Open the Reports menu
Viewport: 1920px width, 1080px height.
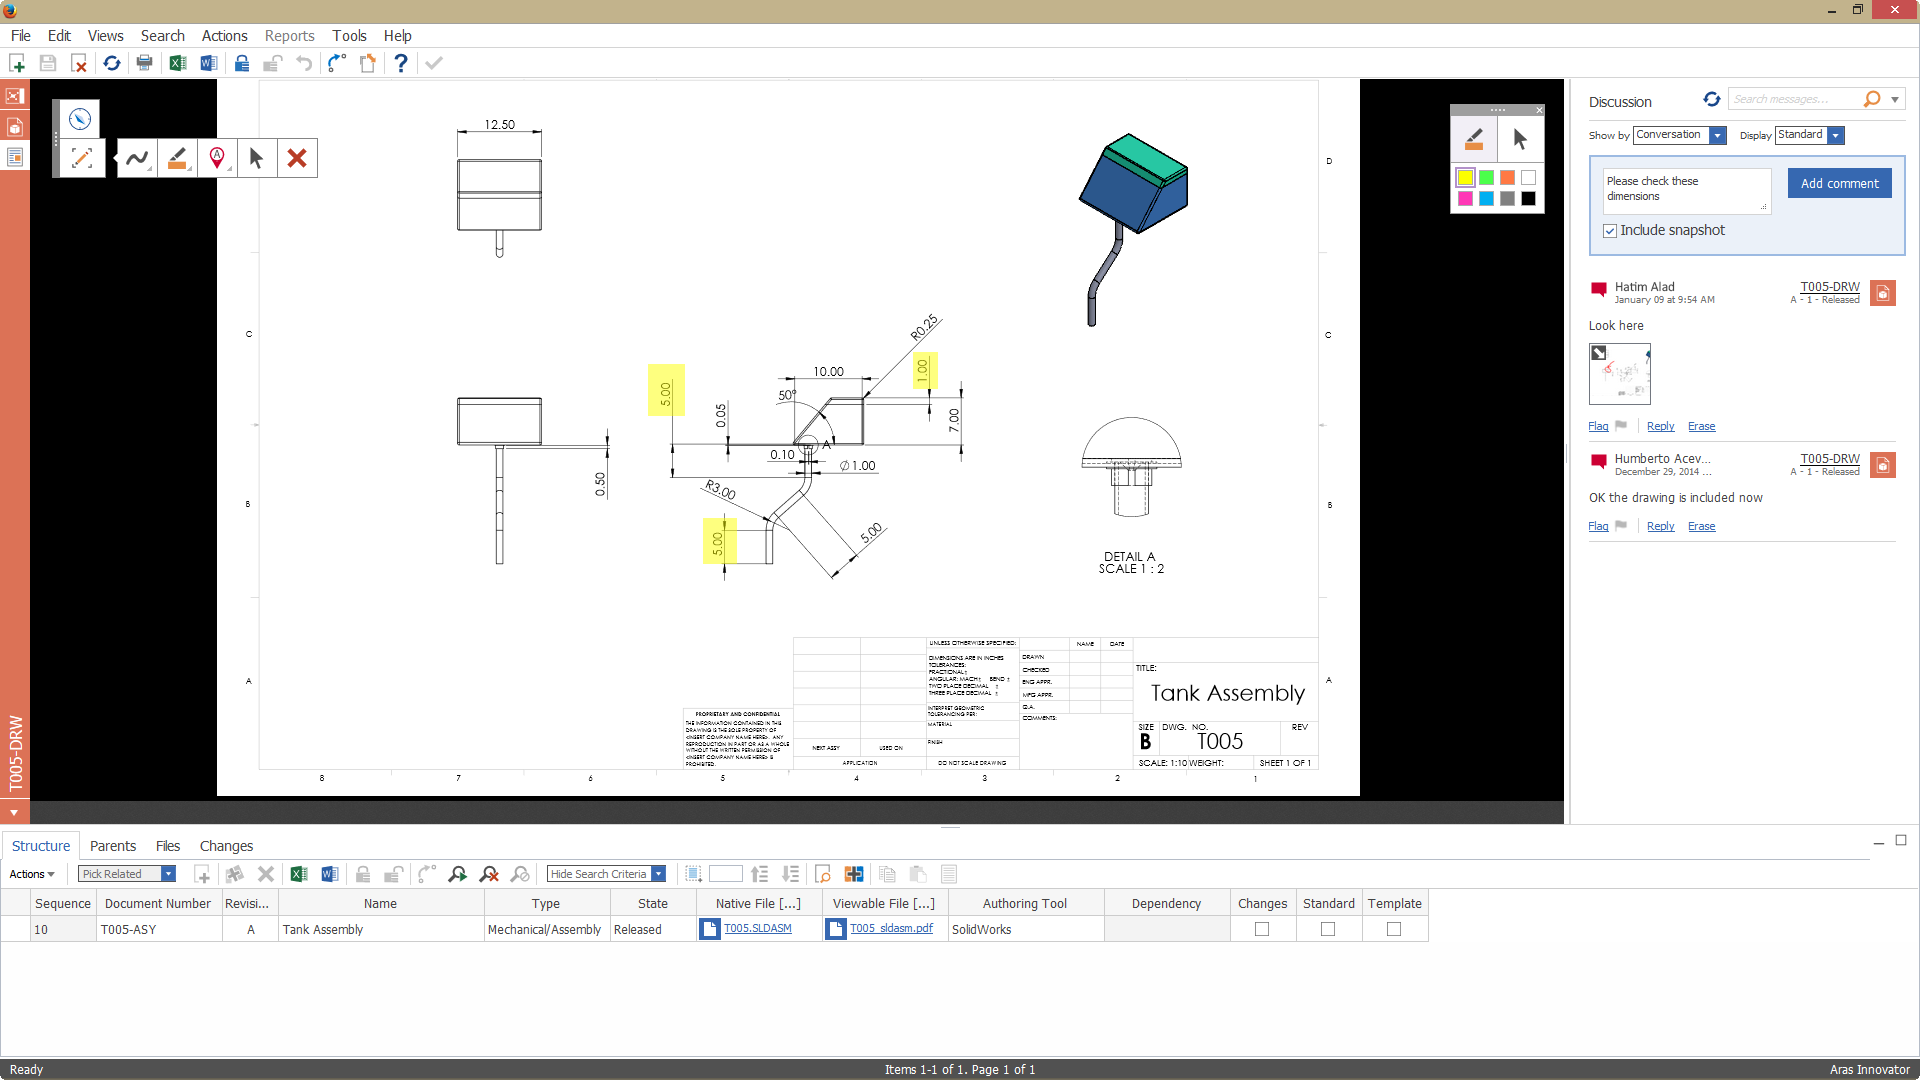pyautogui.click(x=289, y=36)
